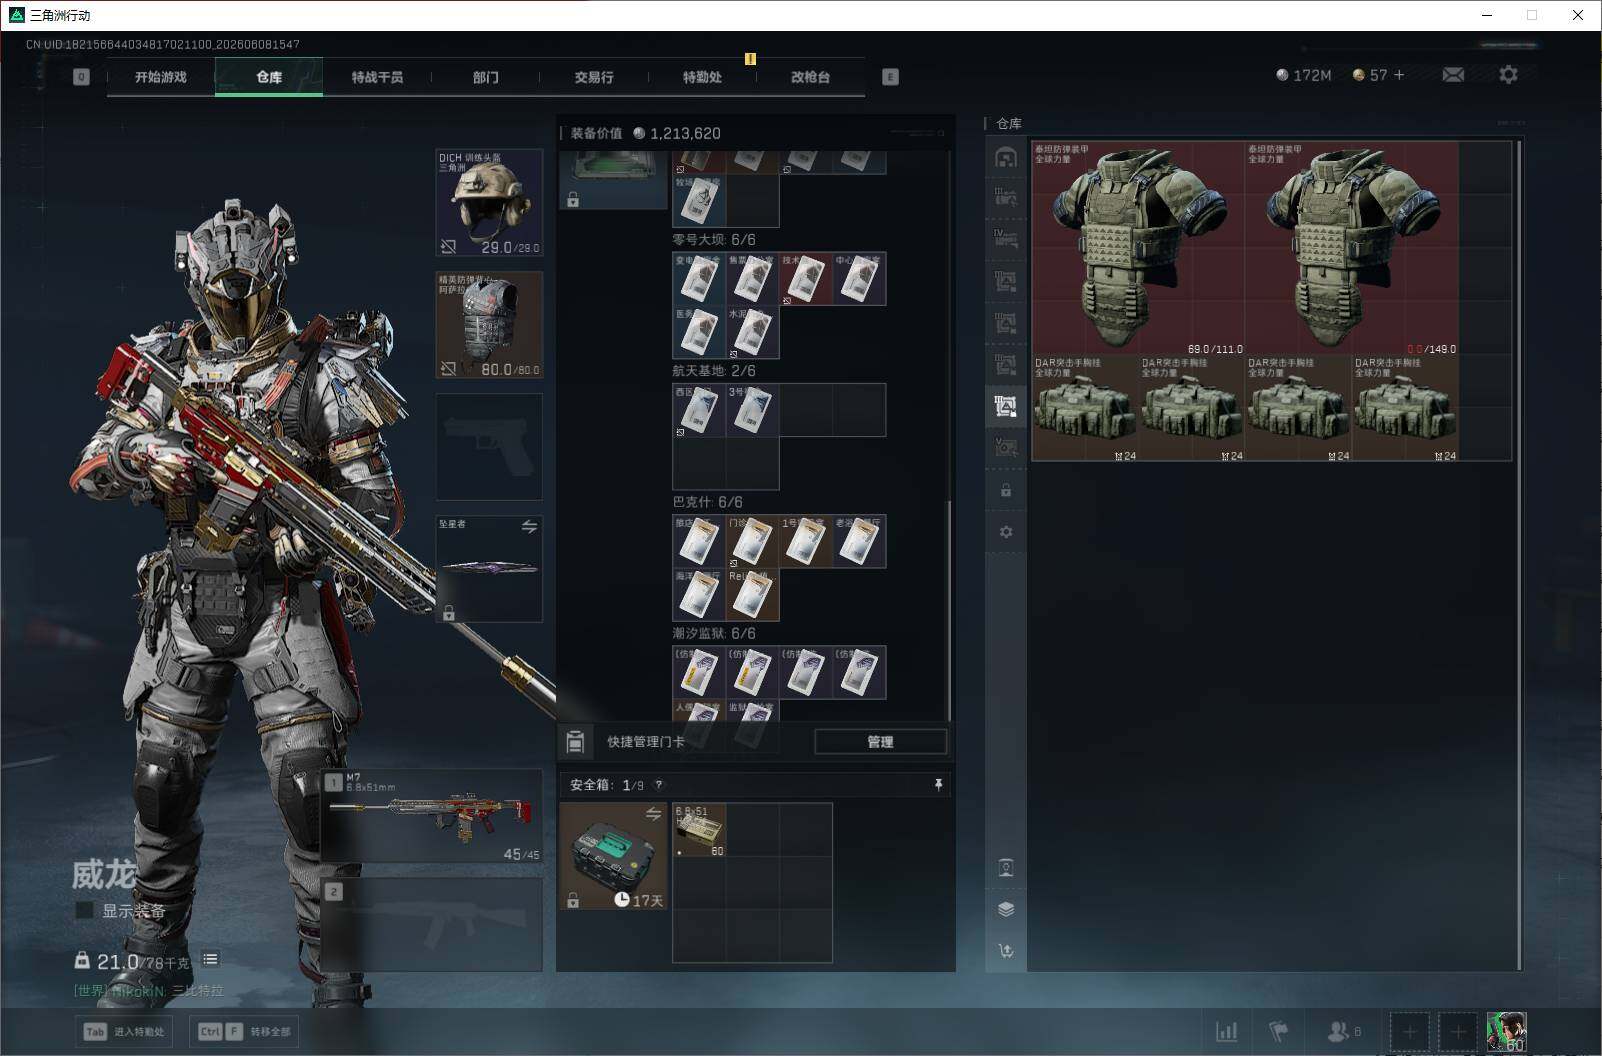Click the 航天基地: 2/6 section label

[x=714, y=371]
